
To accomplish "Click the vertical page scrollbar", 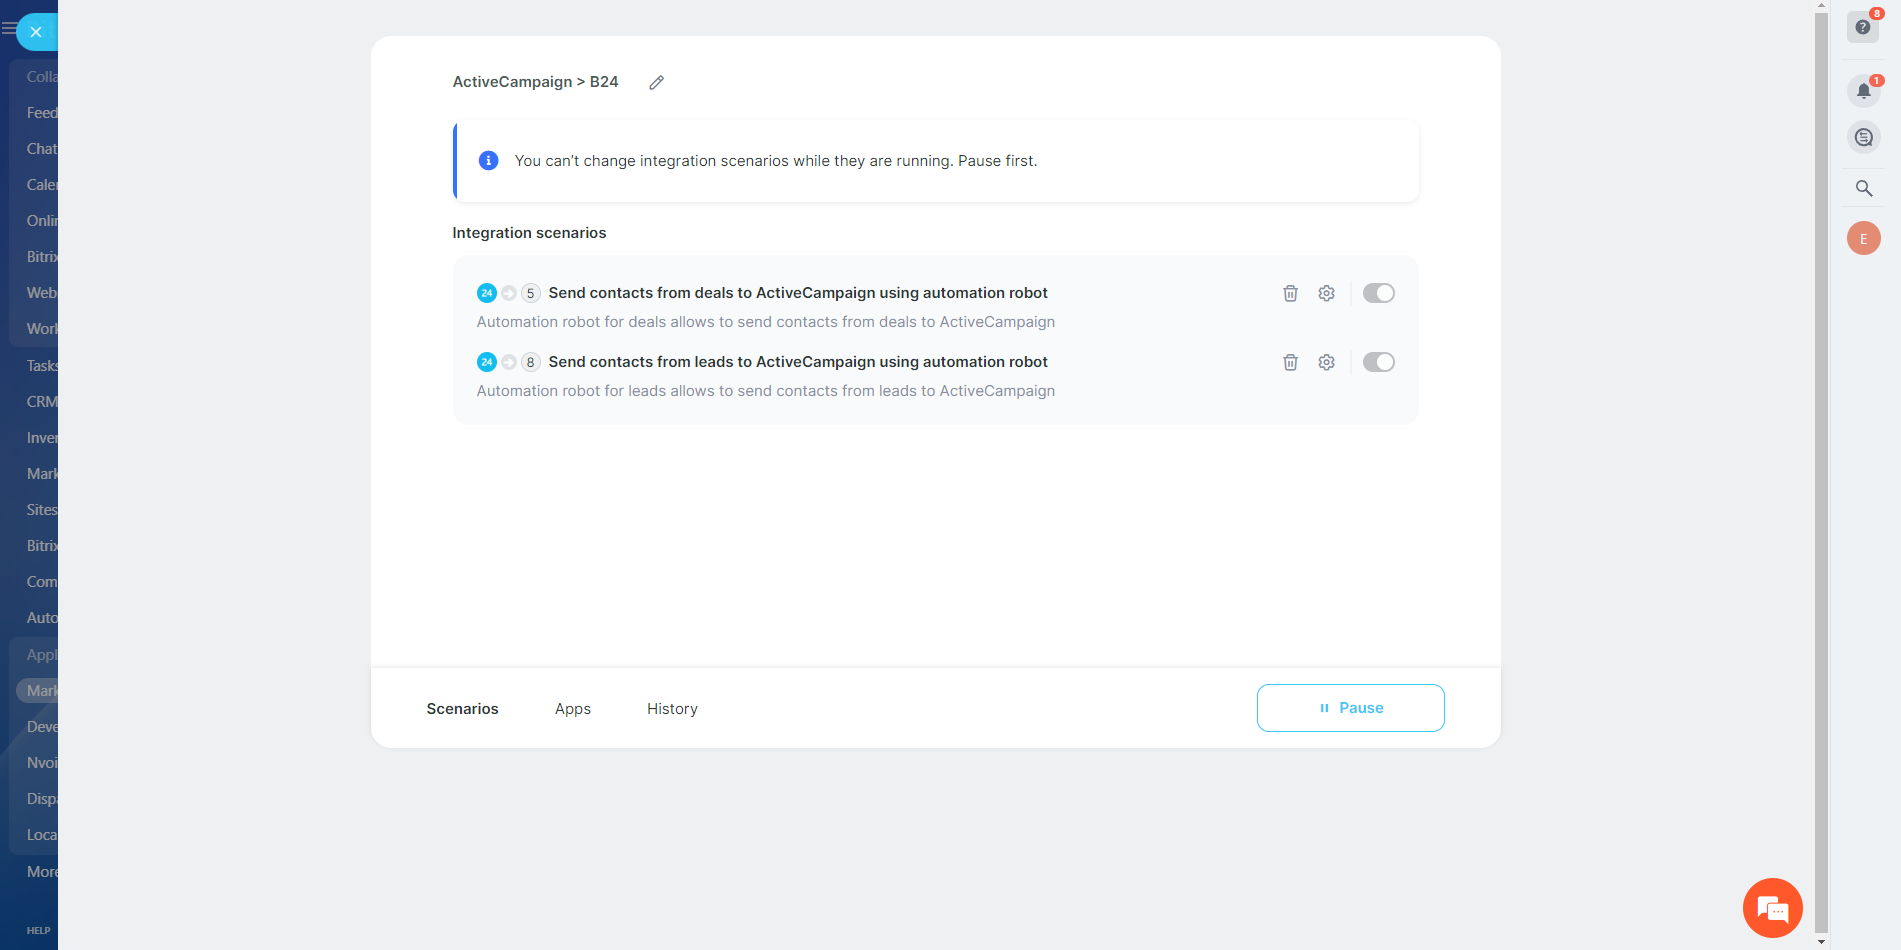I will point(1821,470).
